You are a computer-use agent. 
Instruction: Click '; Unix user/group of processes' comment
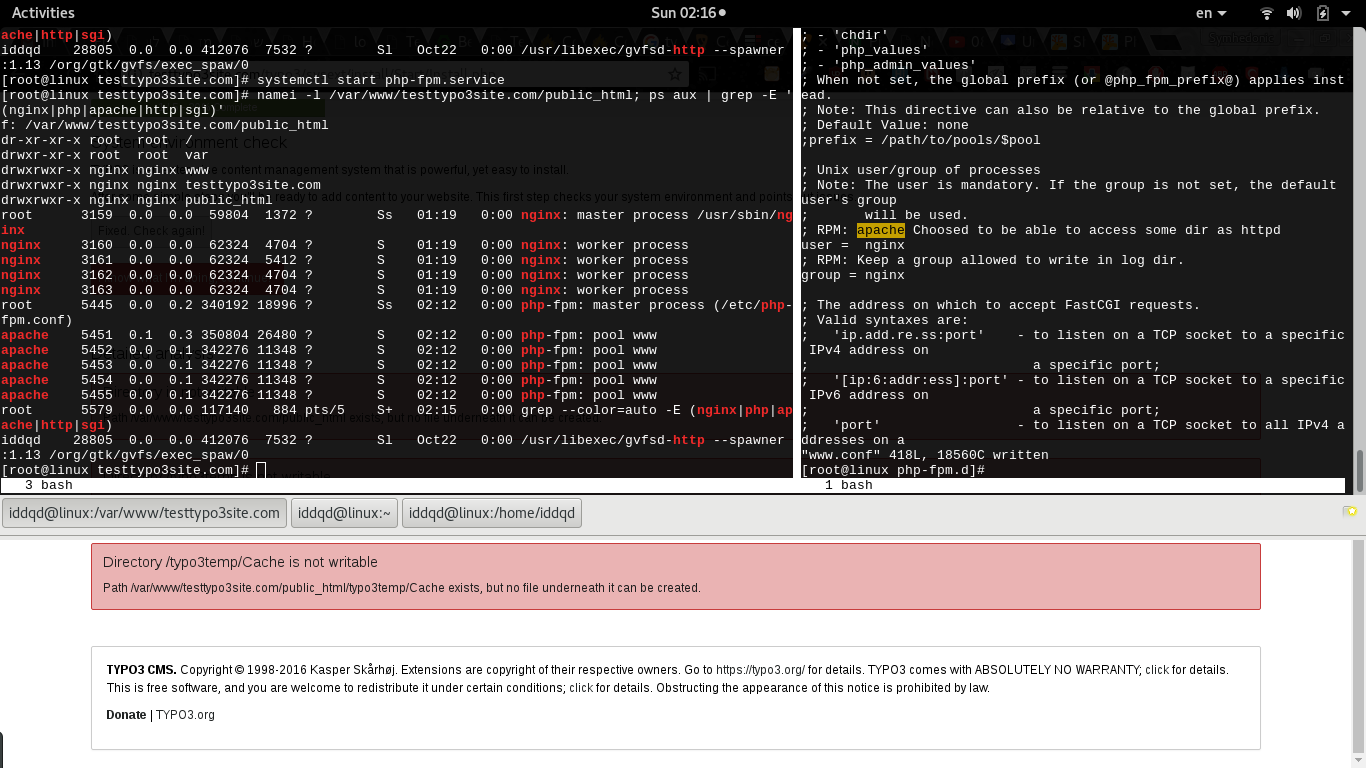(x=921, y=170)
